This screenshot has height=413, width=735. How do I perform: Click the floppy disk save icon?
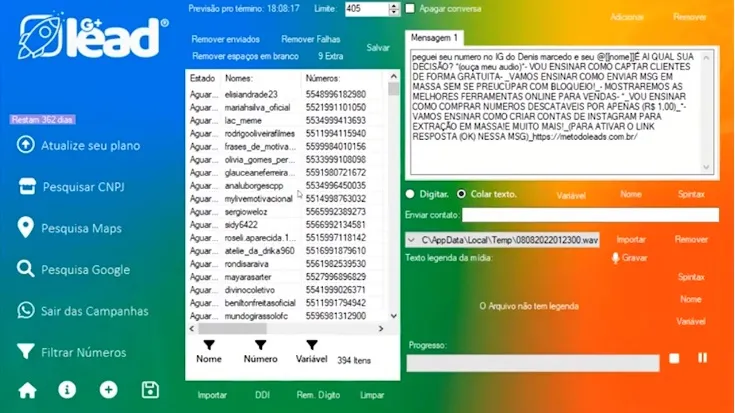(150, 390)
